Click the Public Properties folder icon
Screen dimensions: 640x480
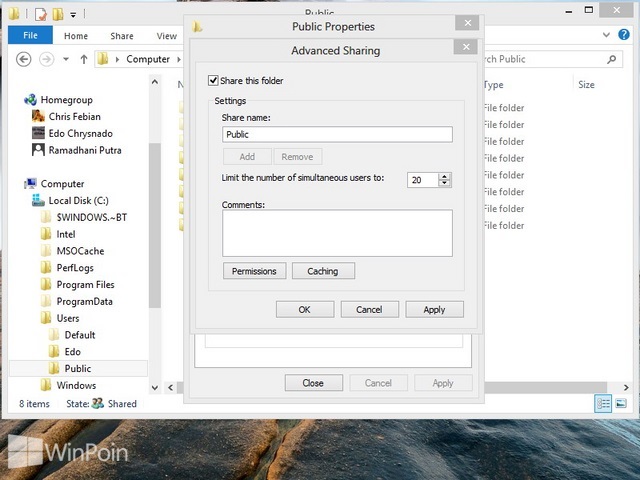coord(197,27)
